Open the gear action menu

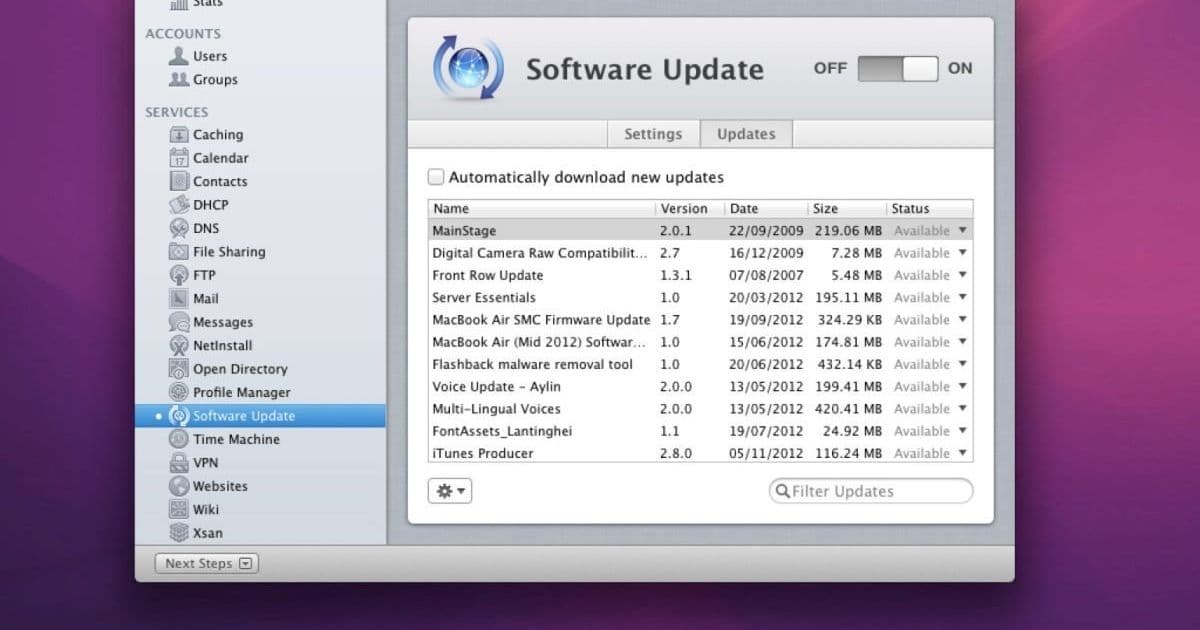(x=449, y=490)
